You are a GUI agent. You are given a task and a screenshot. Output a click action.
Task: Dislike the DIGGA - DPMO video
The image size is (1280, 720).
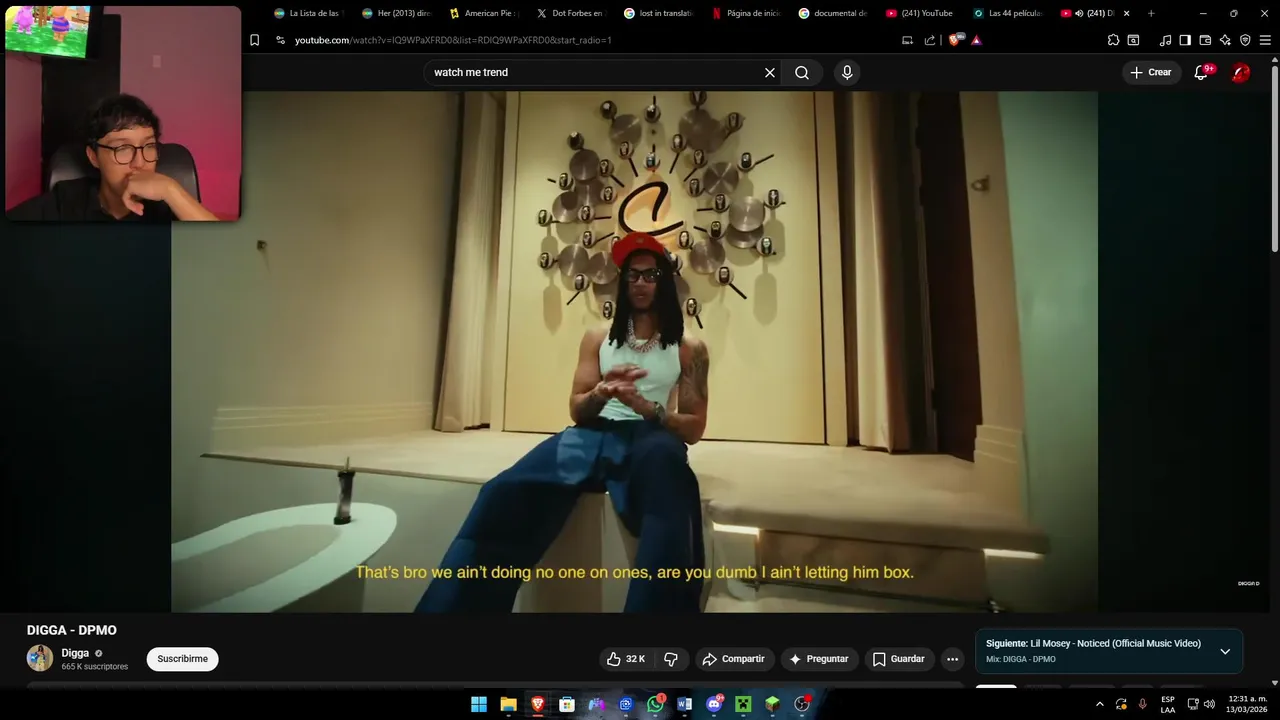click(671, 659)
